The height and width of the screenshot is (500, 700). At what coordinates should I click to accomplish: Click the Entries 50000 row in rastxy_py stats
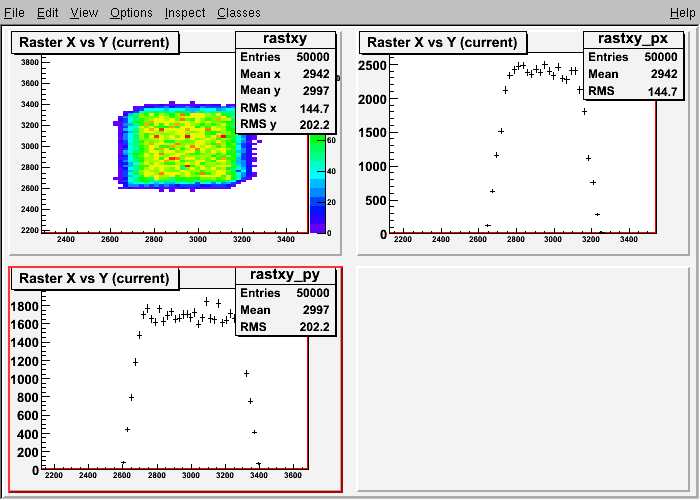[x=285, y=293]
